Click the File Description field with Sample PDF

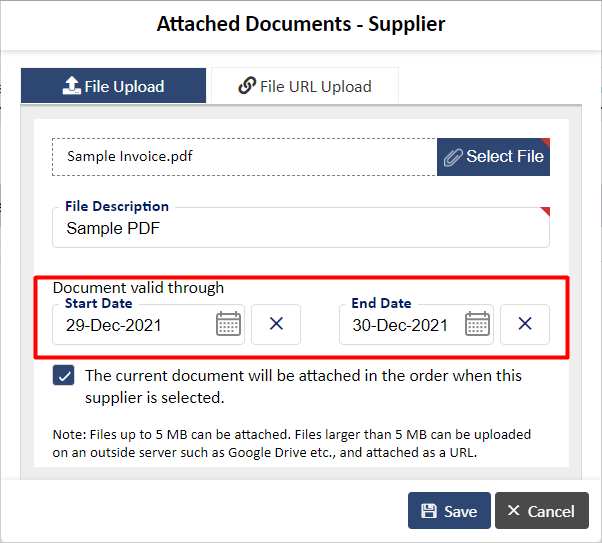pyautogui.click(x=301, y=228)
